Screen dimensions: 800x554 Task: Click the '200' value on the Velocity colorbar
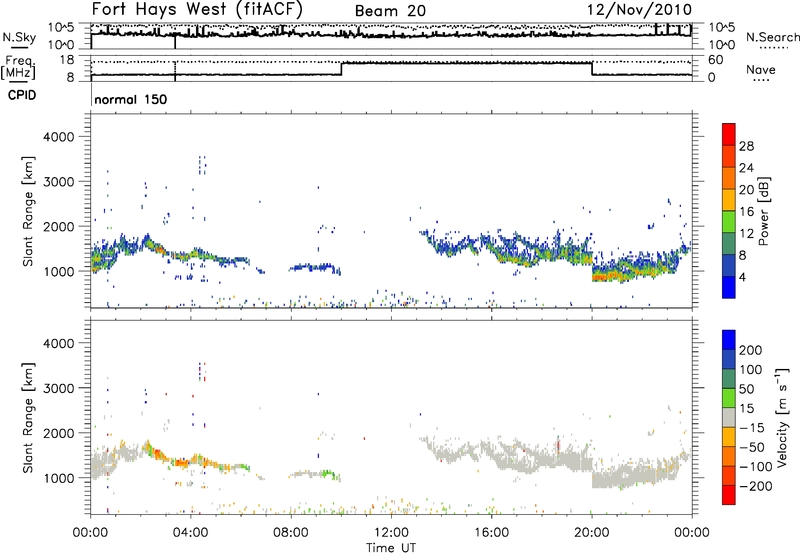751,350
